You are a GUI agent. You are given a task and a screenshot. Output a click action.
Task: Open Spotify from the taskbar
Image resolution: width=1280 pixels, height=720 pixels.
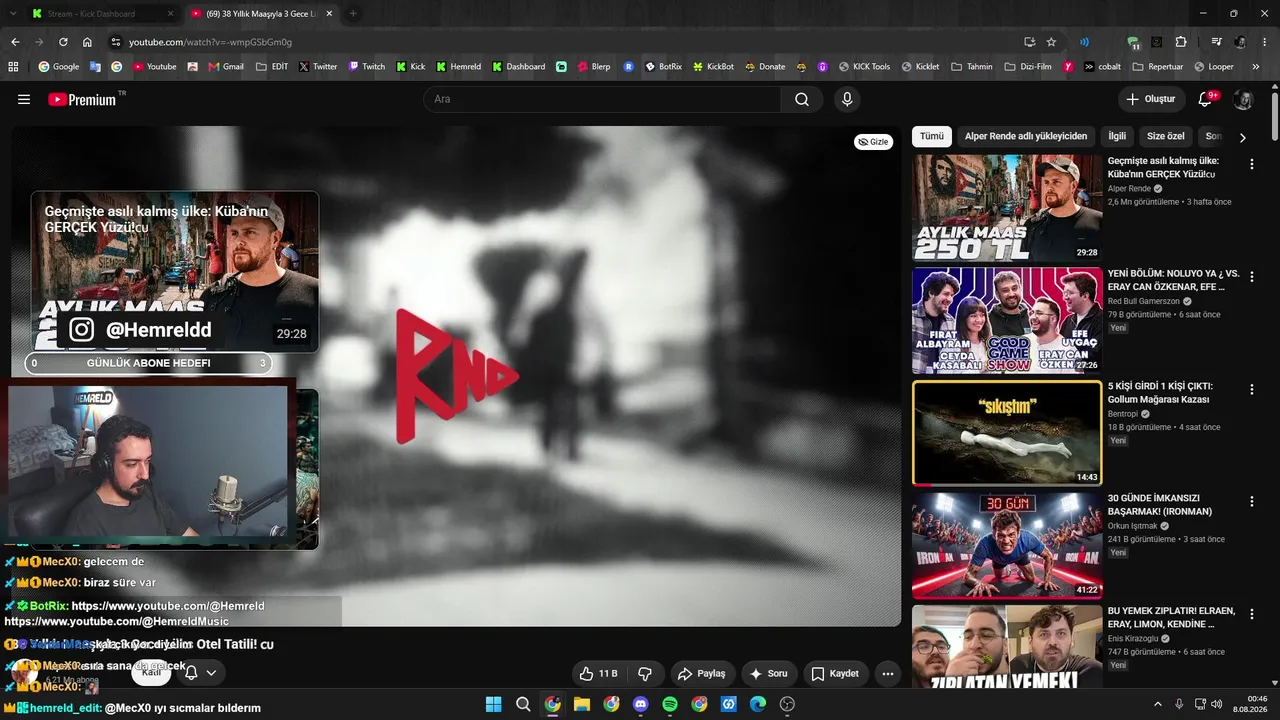point(670,704)
